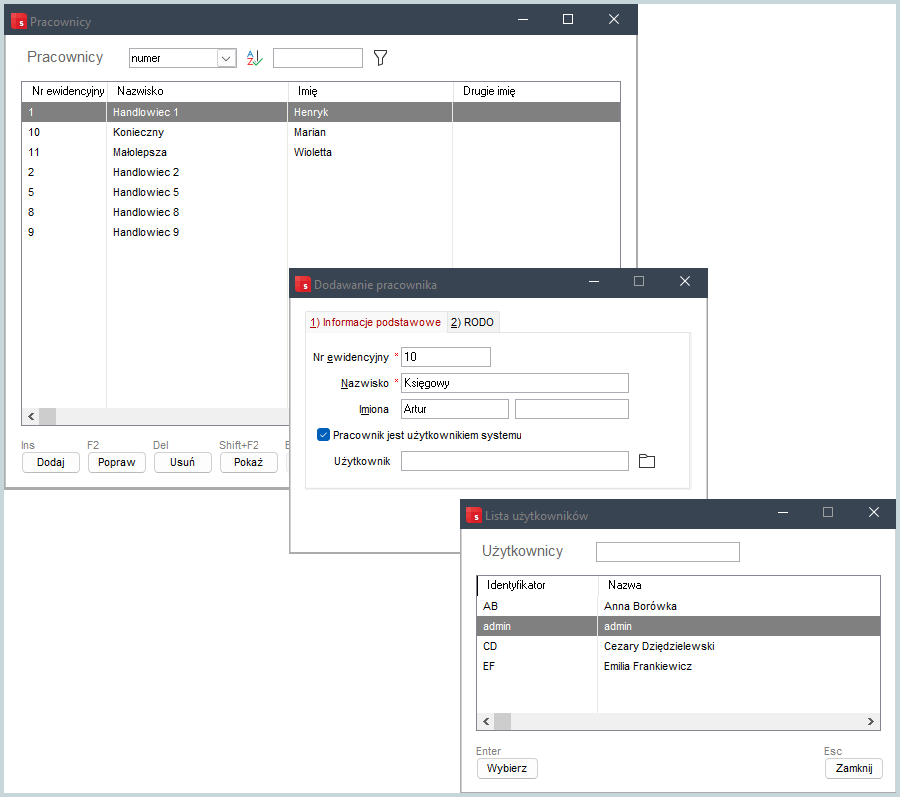This screenshot has height=797, width=900.
Task: Switch to '1) Informacje podstawowe' tab
Action: [375, 322]
